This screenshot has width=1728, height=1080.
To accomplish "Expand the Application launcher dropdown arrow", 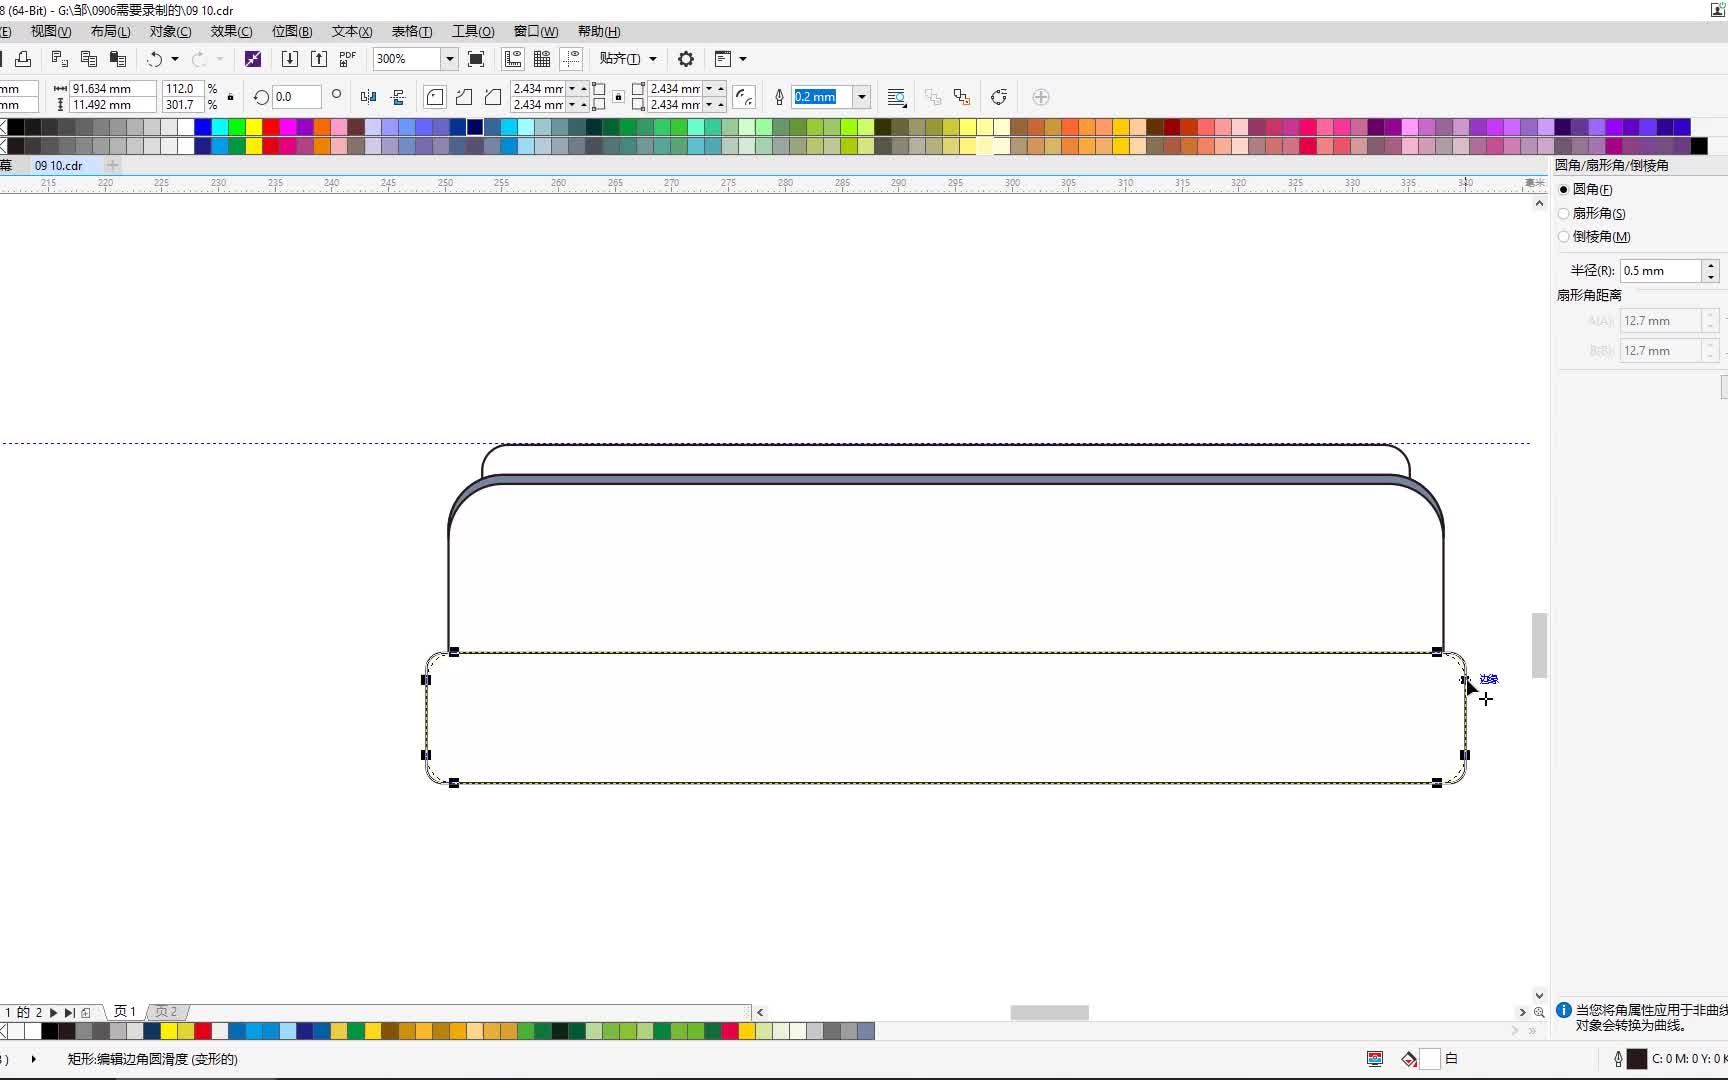I will (743, 59).
